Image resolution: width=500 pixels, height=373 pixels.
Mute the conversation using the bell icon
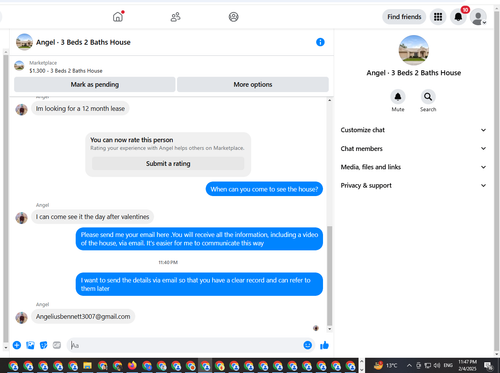398,97
